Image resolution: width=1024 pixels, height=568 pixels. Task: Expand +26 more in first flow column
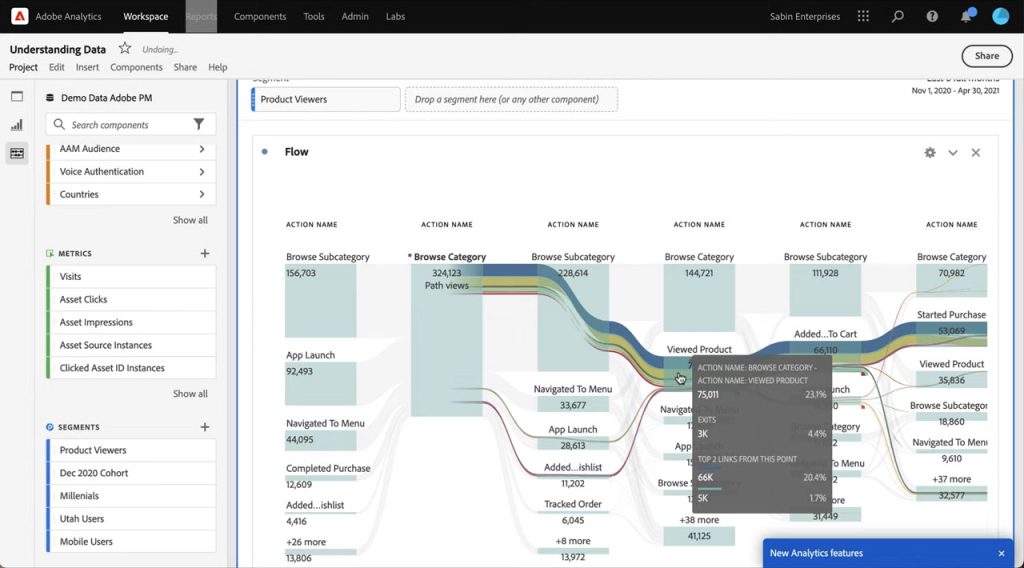pos(306,542)
